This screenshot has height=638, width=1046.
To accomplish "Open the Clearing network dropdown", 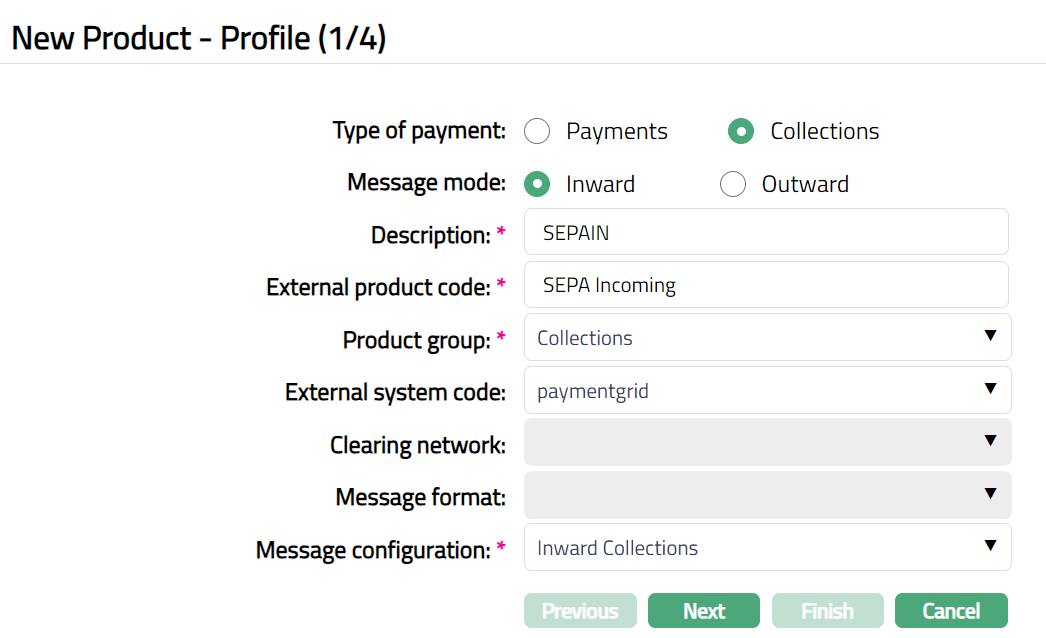I will [766, 442].
